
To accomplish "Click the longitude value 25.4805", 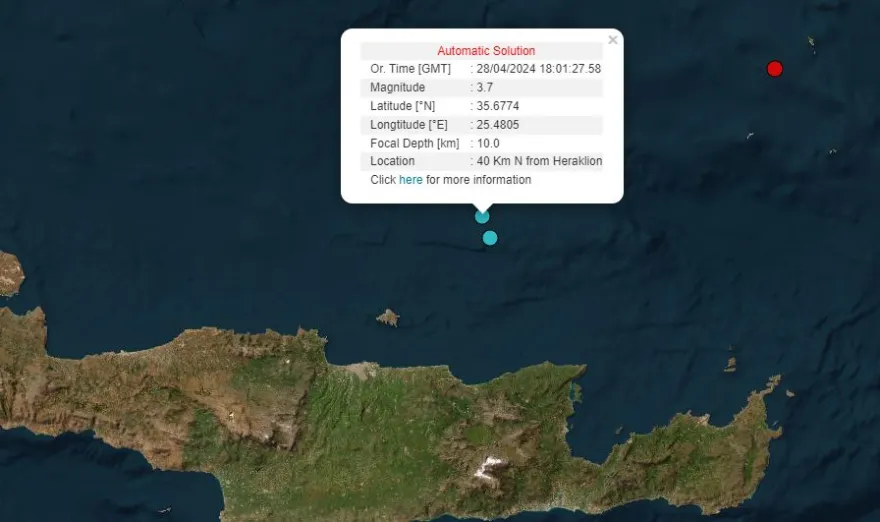I will [x=497, y=125].
